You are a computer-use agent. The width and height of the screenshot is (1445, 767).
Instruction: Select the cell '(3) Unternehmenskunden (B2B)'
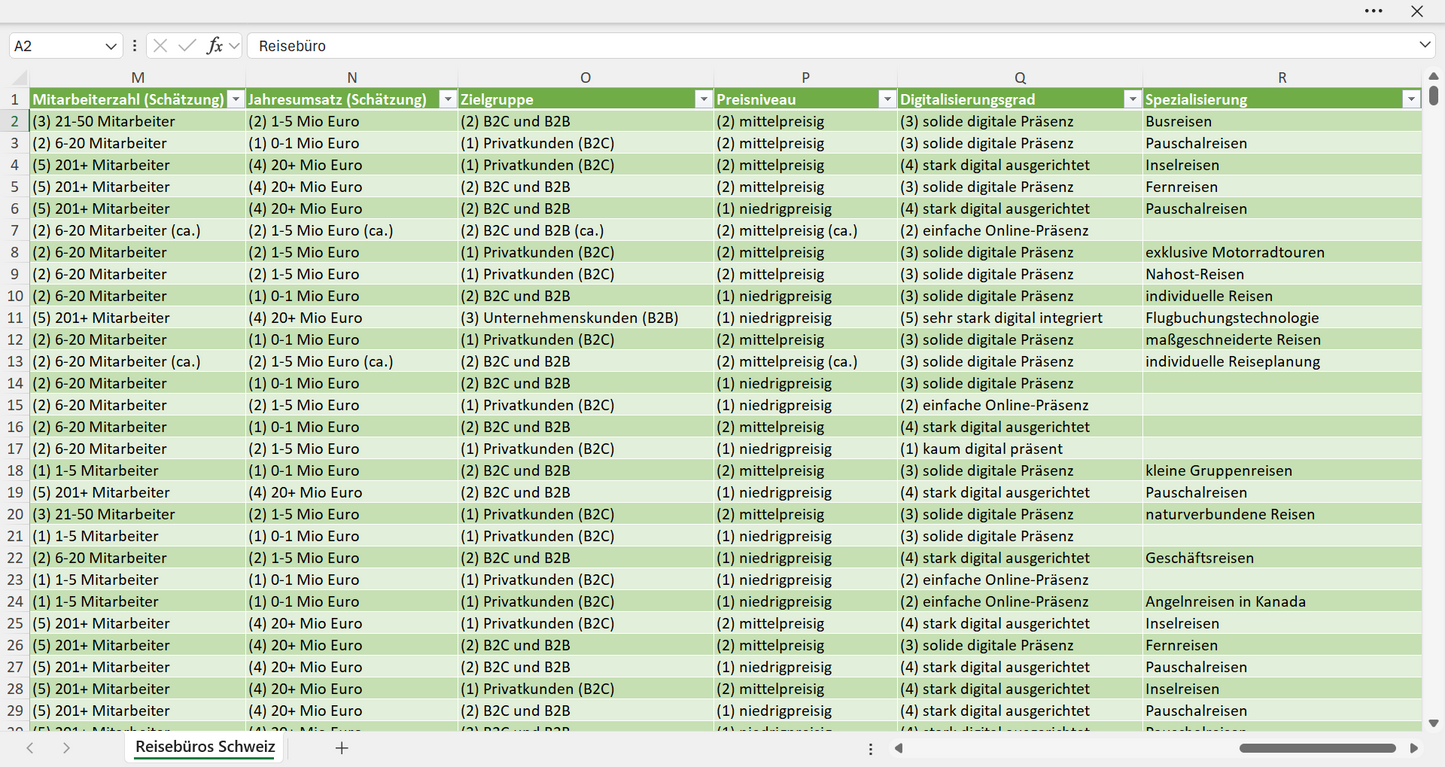point(586,318)
